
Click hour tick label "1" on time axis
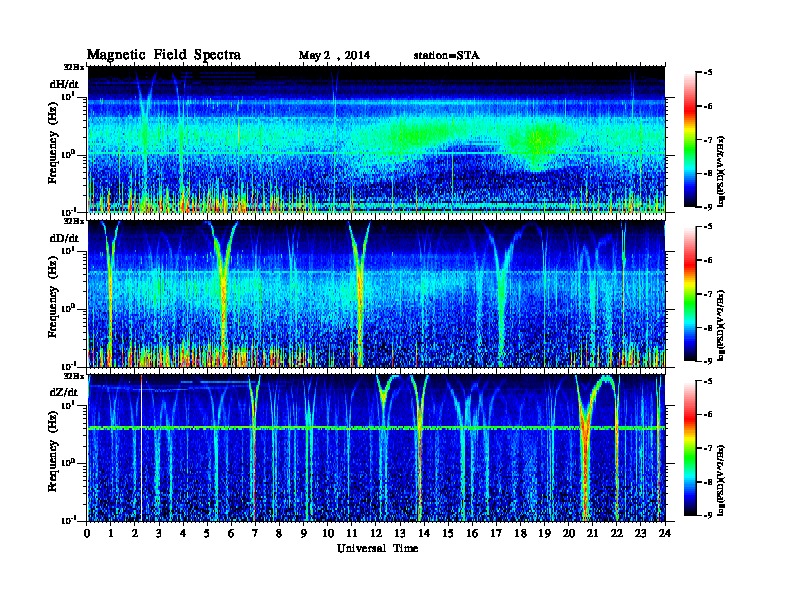tap(111, 534)
